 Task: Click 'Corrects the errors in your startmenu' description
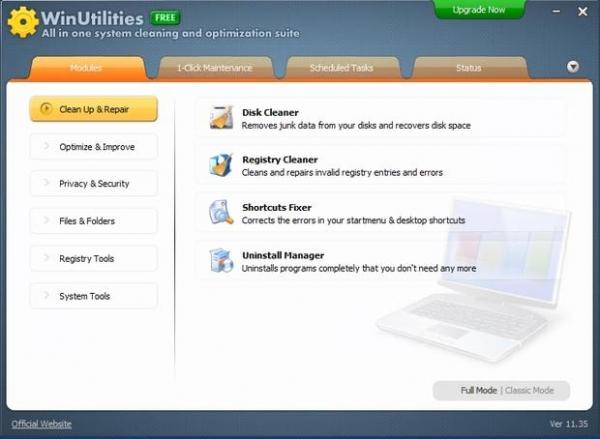pyautogui.click(x=353, y=220)
